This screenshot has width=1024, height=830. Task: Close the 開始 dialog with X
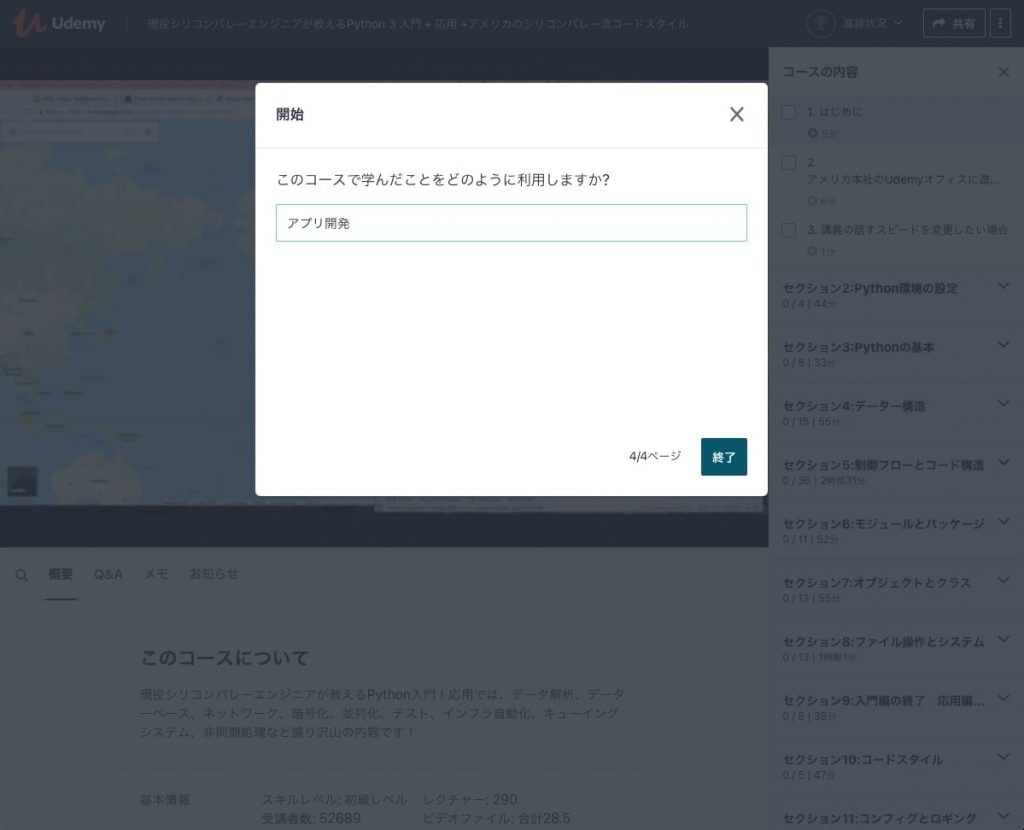point(737,114)
